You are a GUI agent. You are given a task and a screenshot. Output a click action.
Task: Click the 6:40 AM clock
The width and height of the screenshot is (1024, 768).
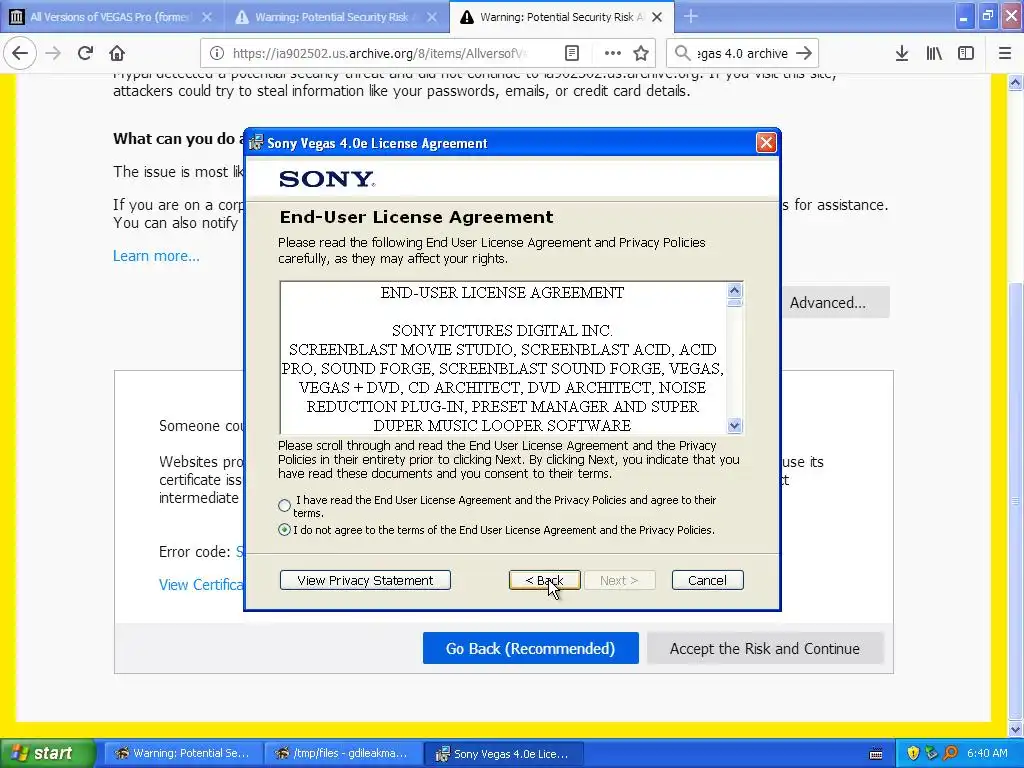[x=987, y=753]
